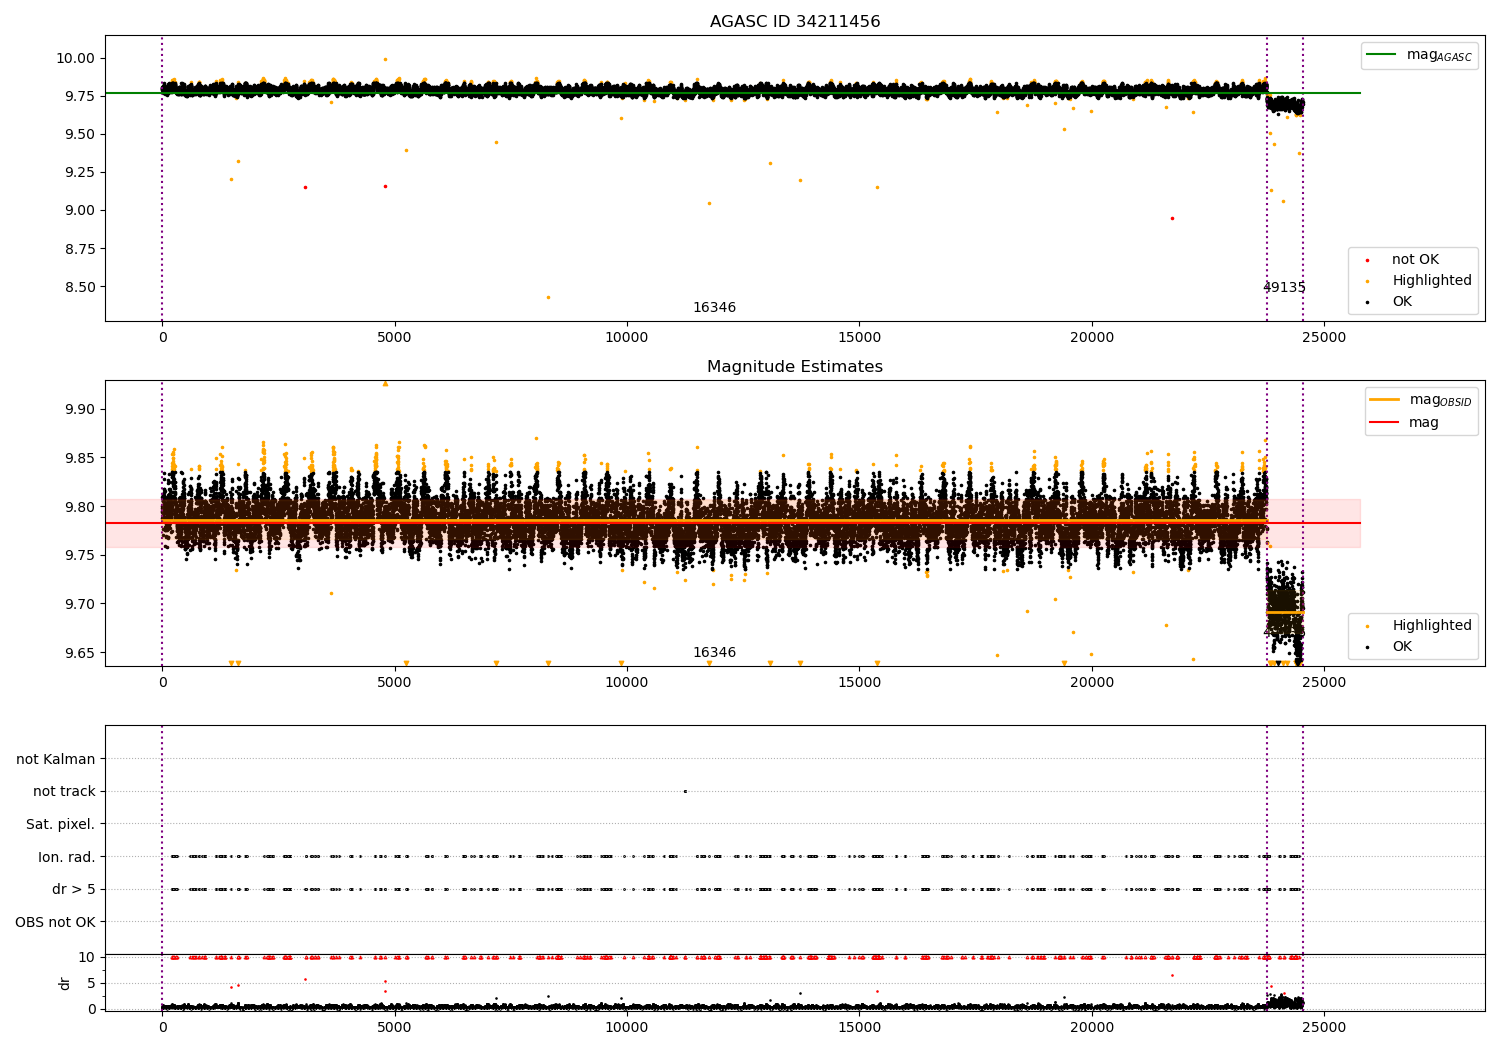Click the 49135 OBSID label
The image size is (1500, 1050).
click(x=1284, y=288)
